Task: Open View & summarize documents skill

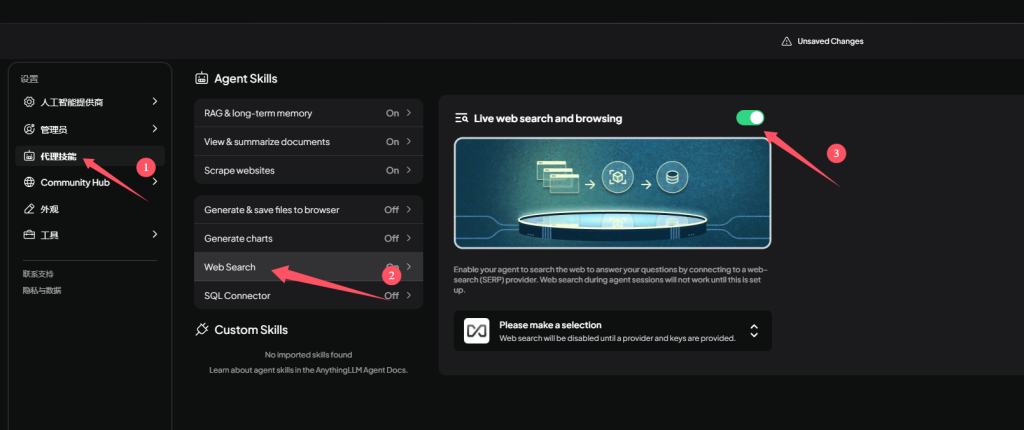Action: (x=307, y=142)
